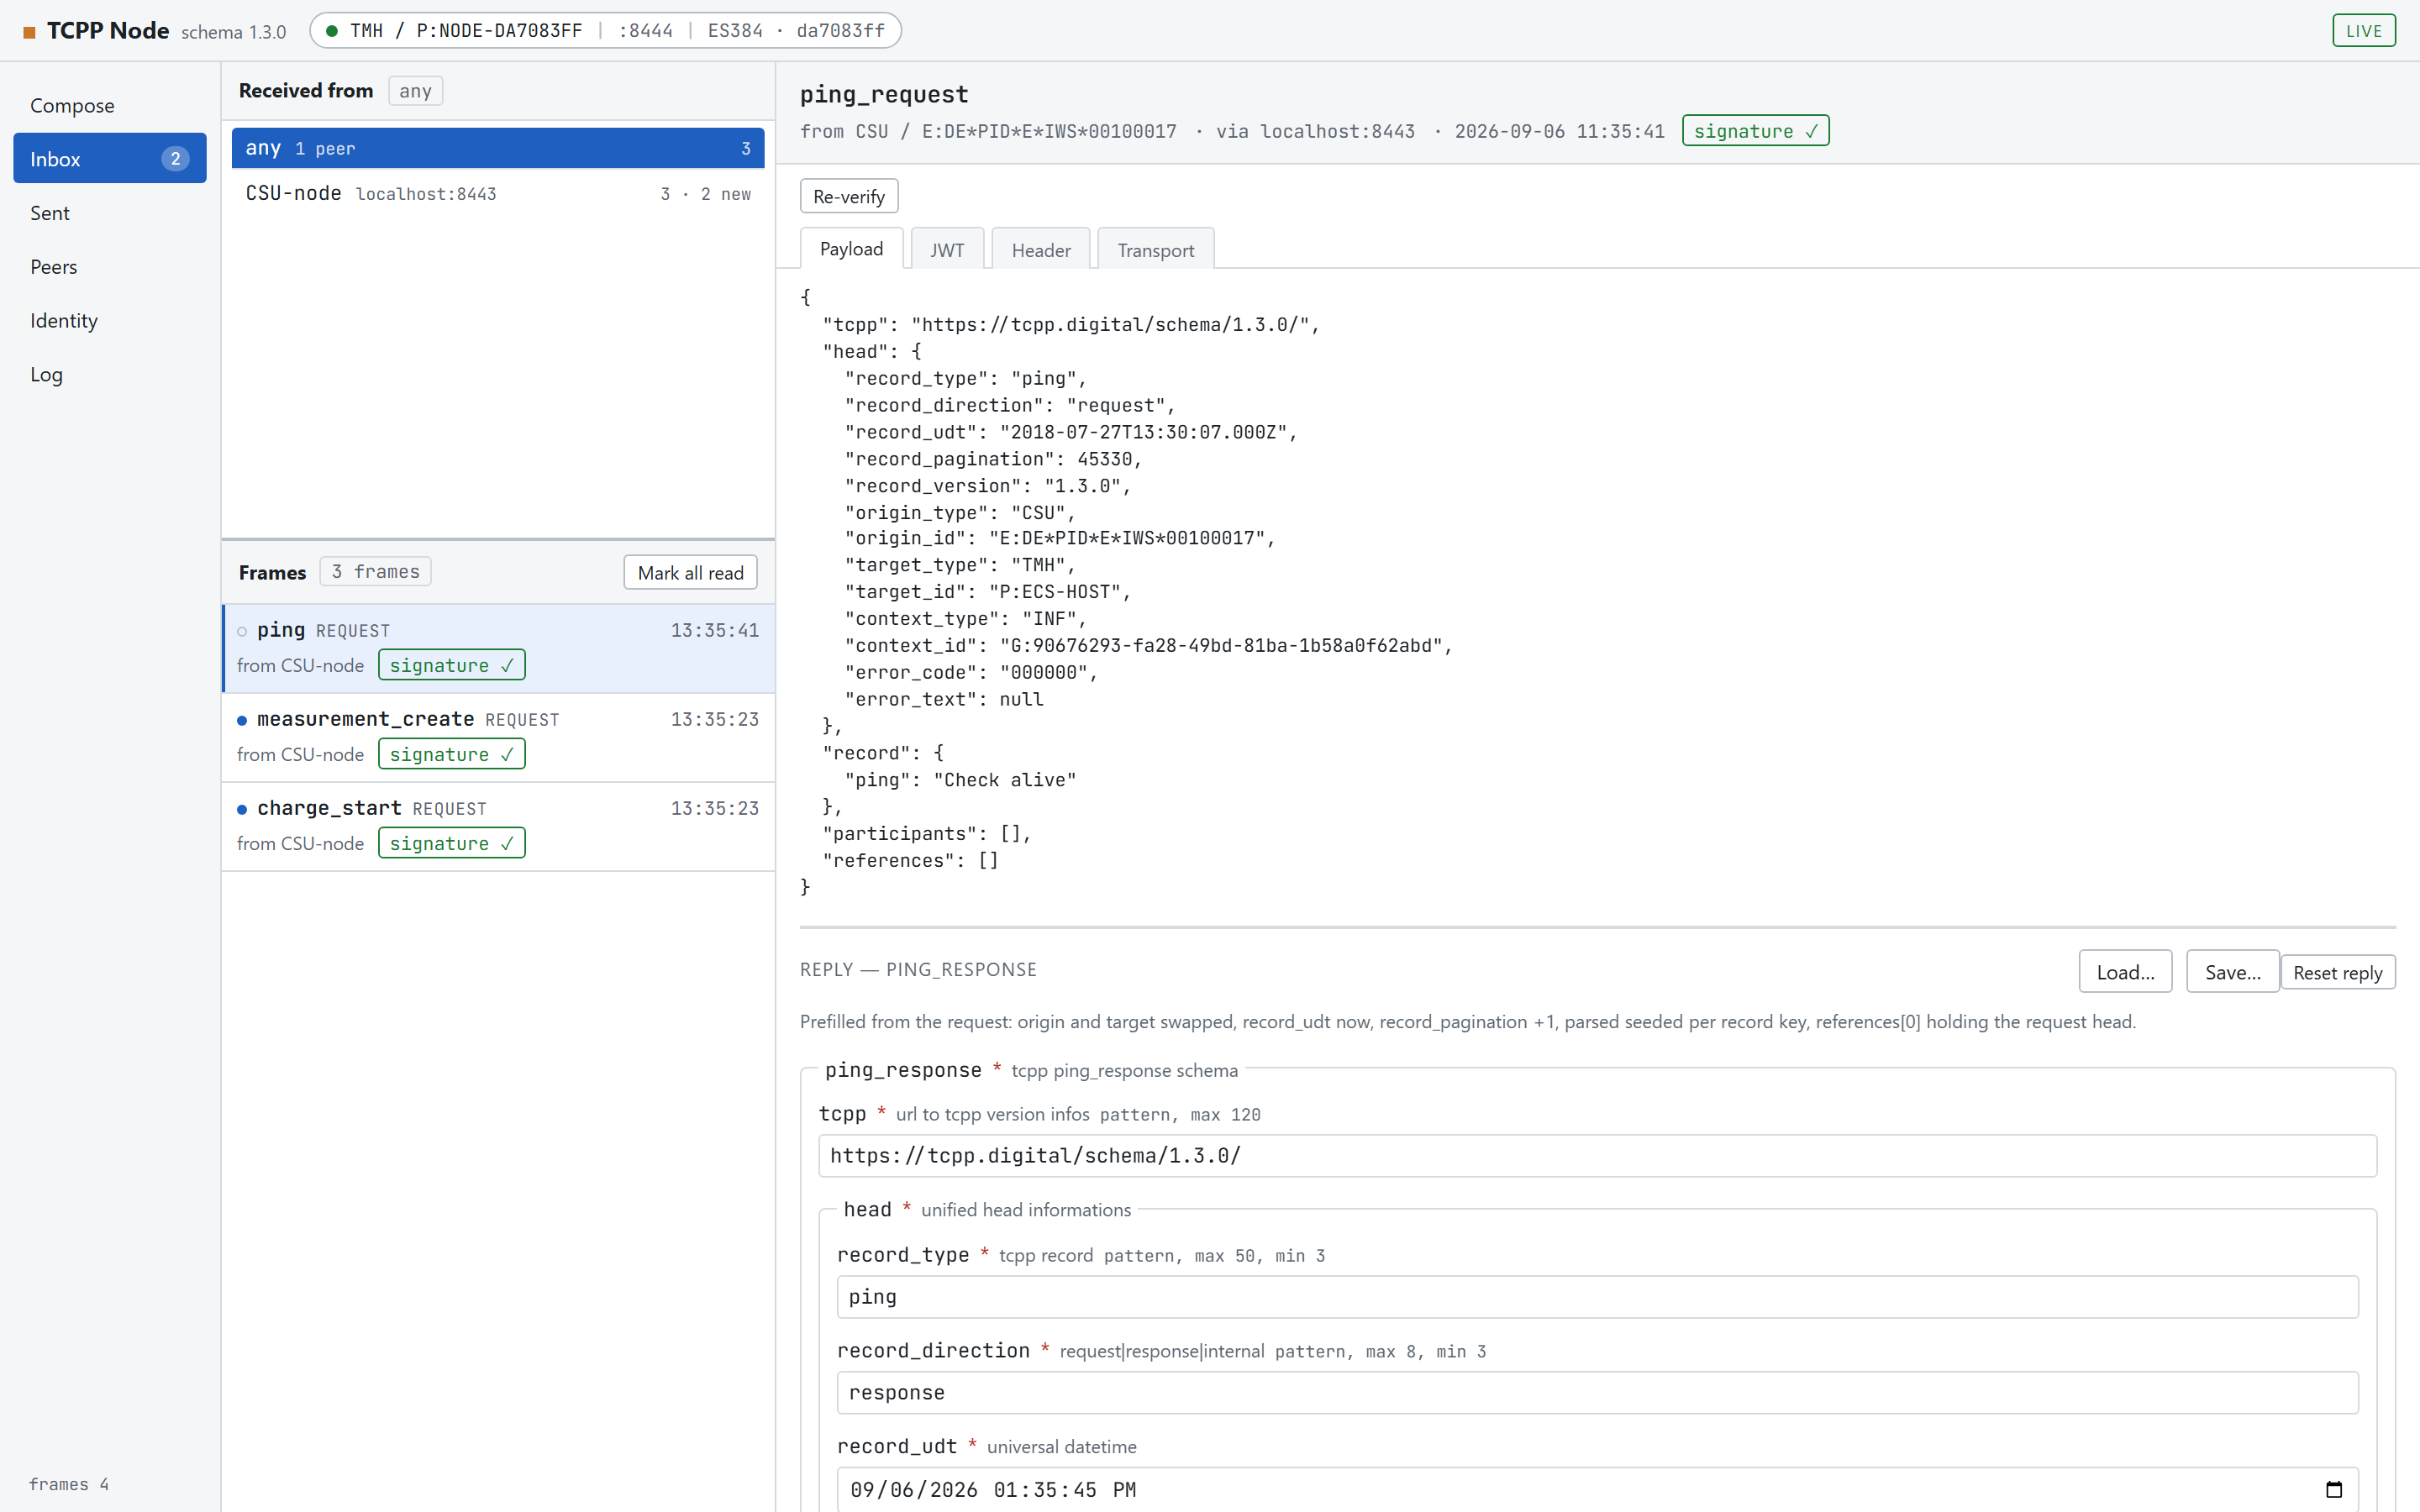
Task: Select the CSU-node localhost:8443 peer
Action: point(497,193)
